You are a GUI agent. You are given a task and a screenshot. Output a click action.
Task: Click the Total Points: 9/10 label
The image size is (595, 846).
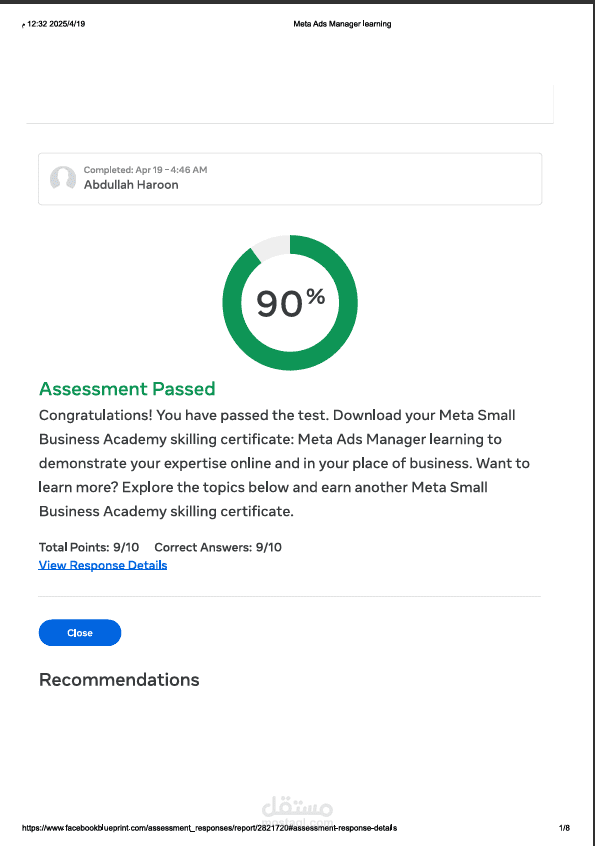[x=87, y=547]
